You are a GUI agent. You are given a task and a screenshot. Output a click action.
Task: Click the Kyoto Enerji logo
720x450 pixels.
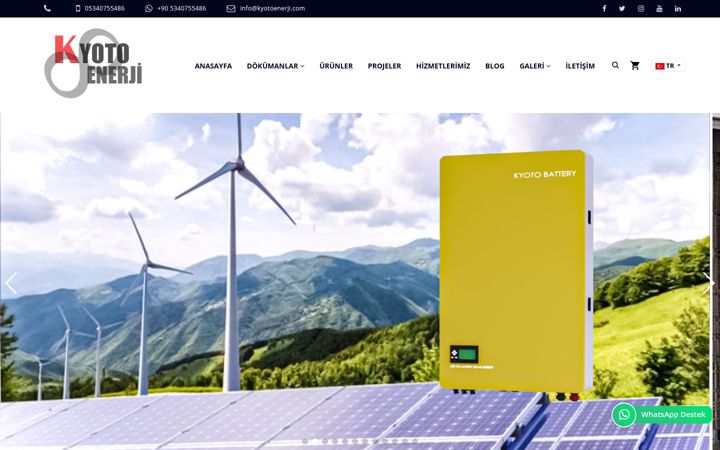click(x=93, y=63)
